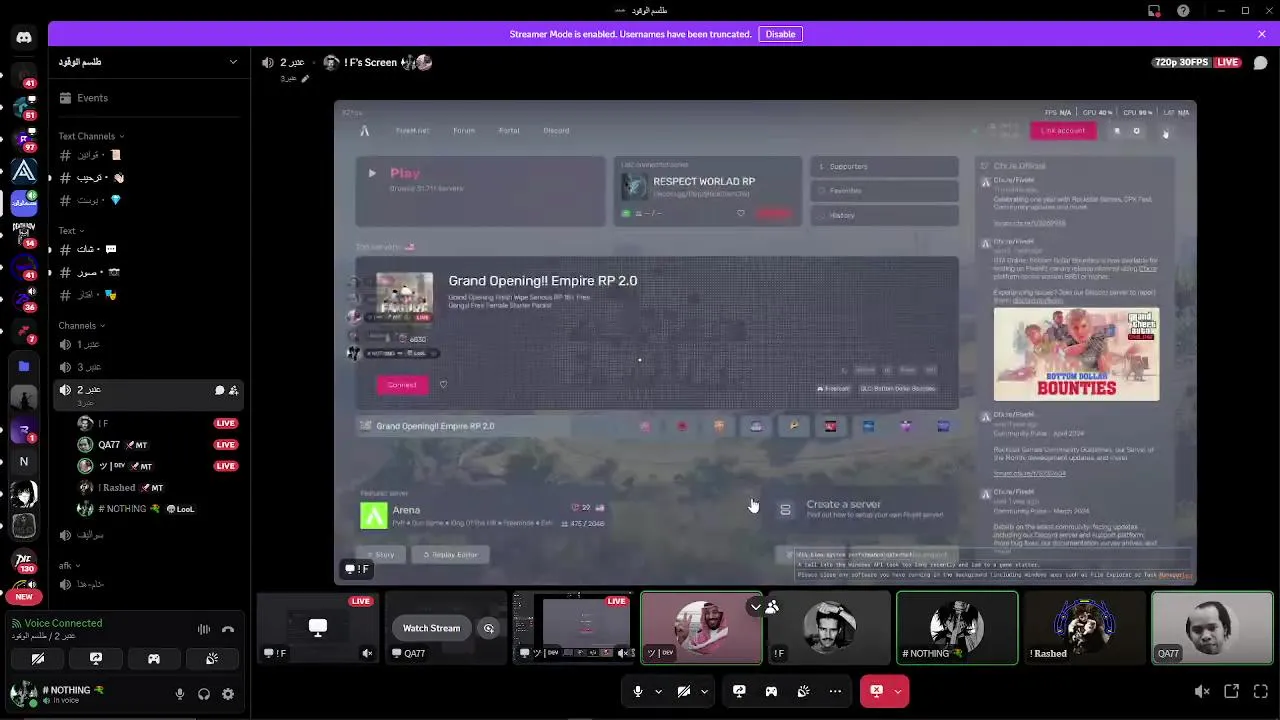1280x720 pixels.
Task: Open Discord tab in streamed FiveM window
Action: (x=556, y=131)
